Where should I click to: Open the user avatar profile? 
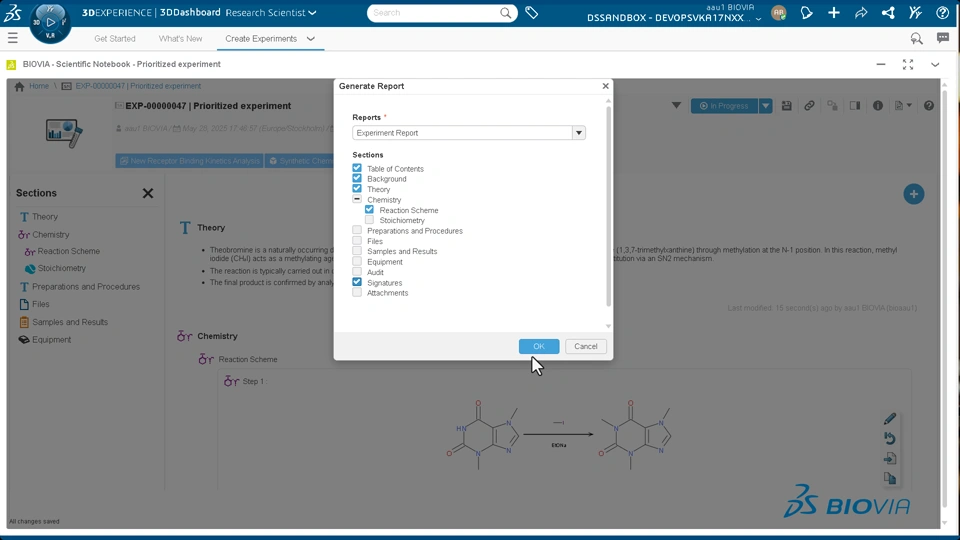click(779, 13)
